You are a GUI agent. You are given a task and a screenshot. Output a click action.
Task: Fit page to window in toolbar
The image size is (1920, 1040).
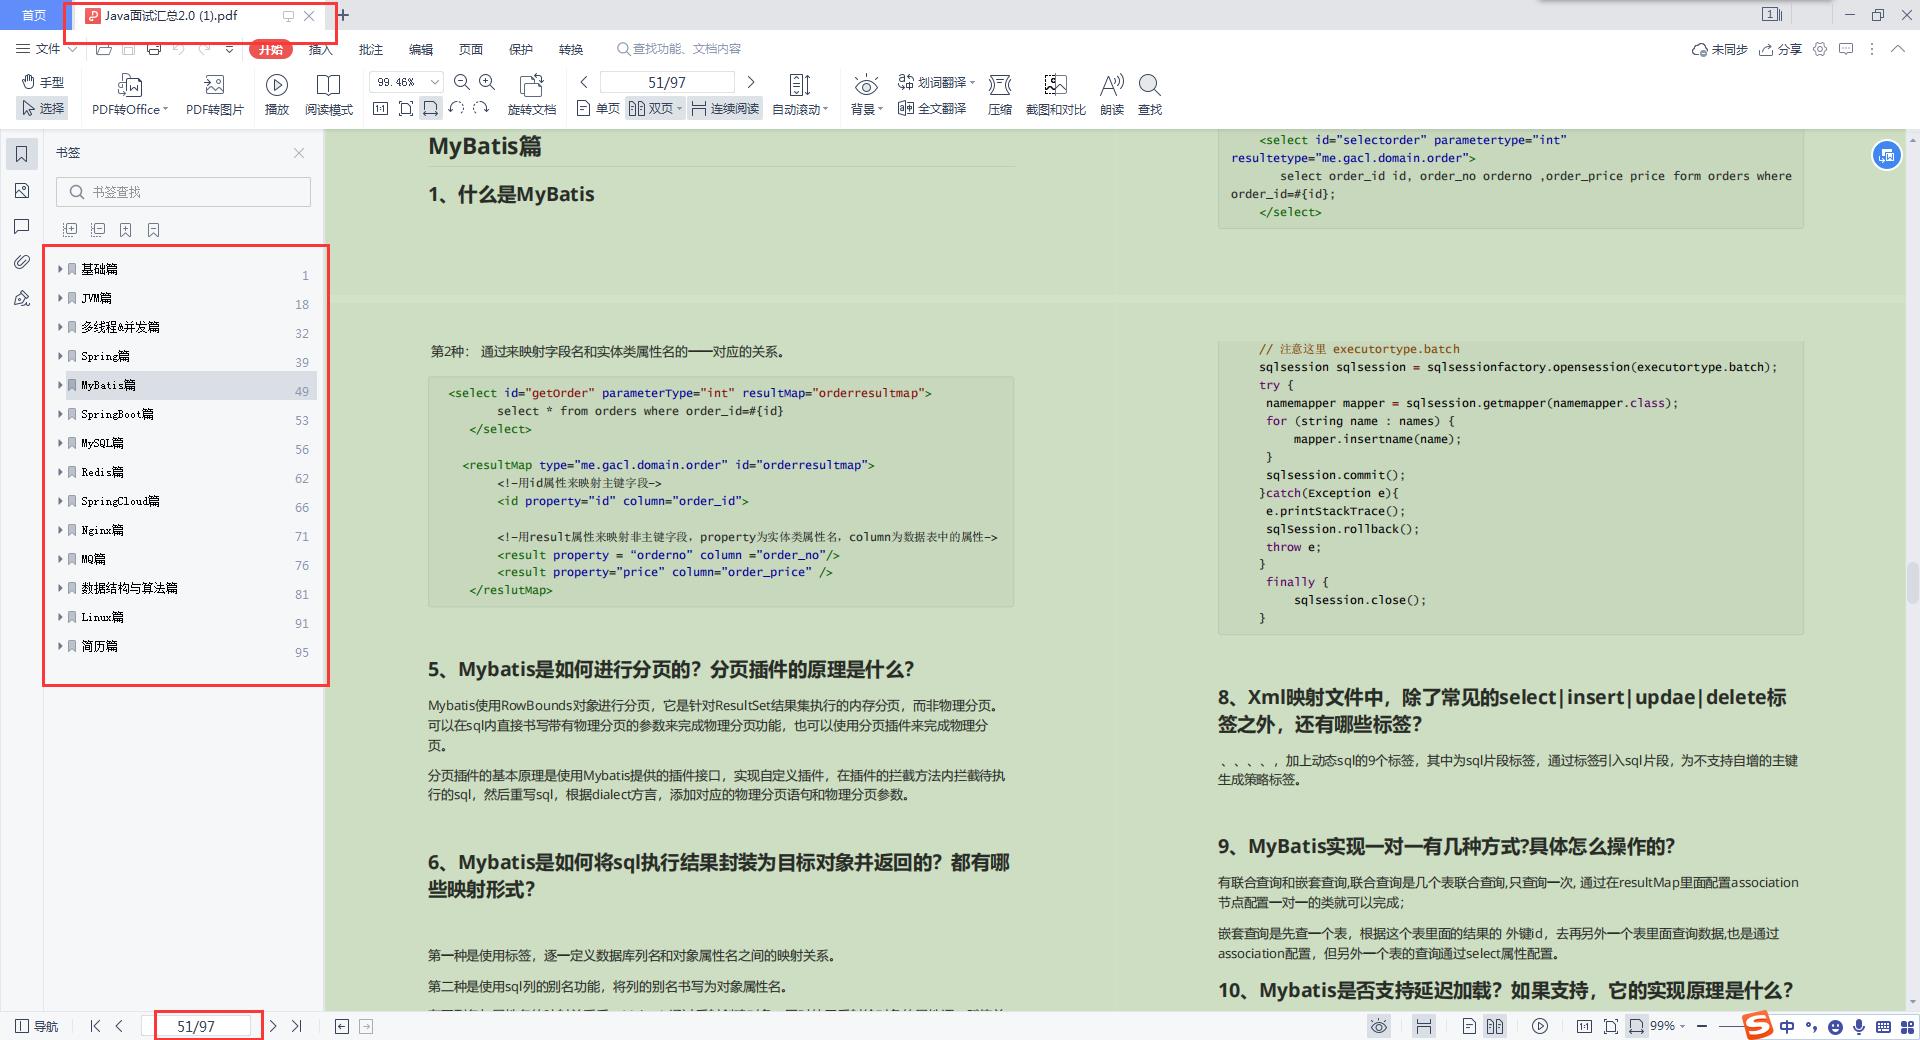406,108
